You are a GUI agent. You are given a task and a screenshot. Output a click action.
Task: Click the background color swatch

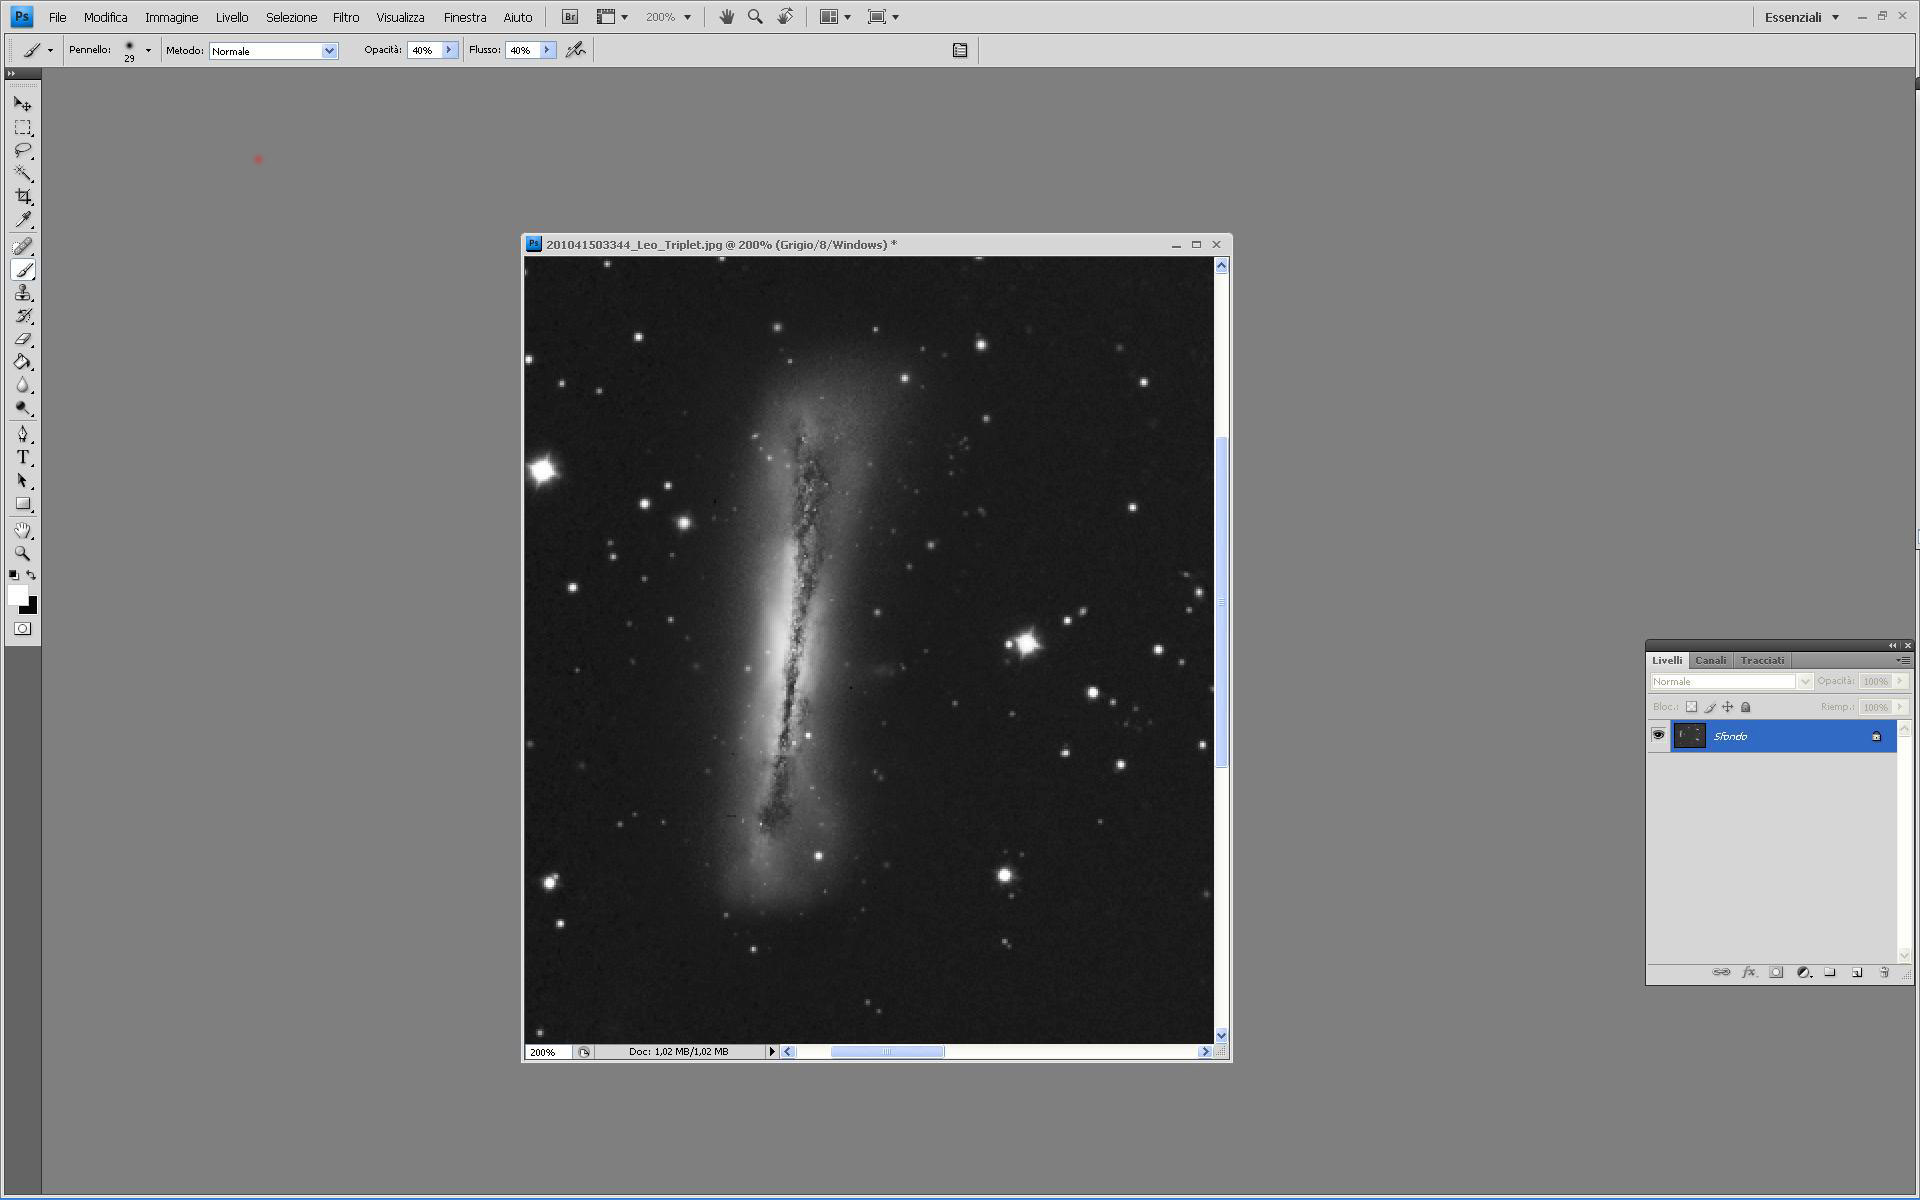[x=31, y=607]
